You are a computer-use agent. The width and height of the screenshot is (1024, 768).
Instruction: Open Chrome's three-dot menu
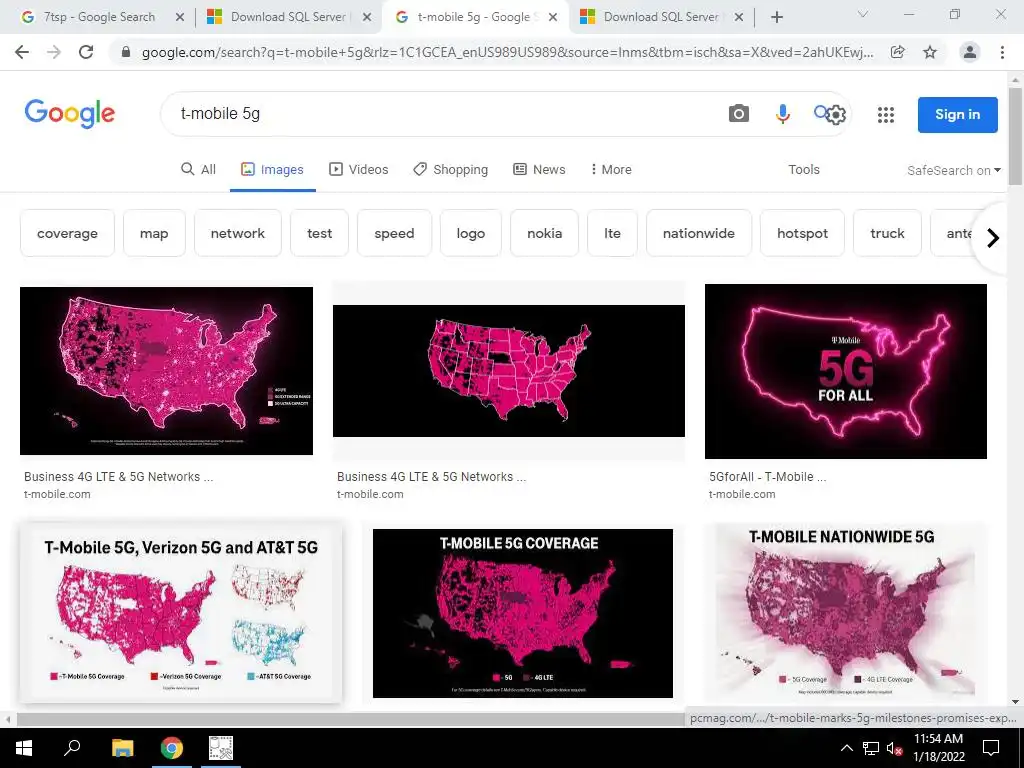pos(1002,52)
